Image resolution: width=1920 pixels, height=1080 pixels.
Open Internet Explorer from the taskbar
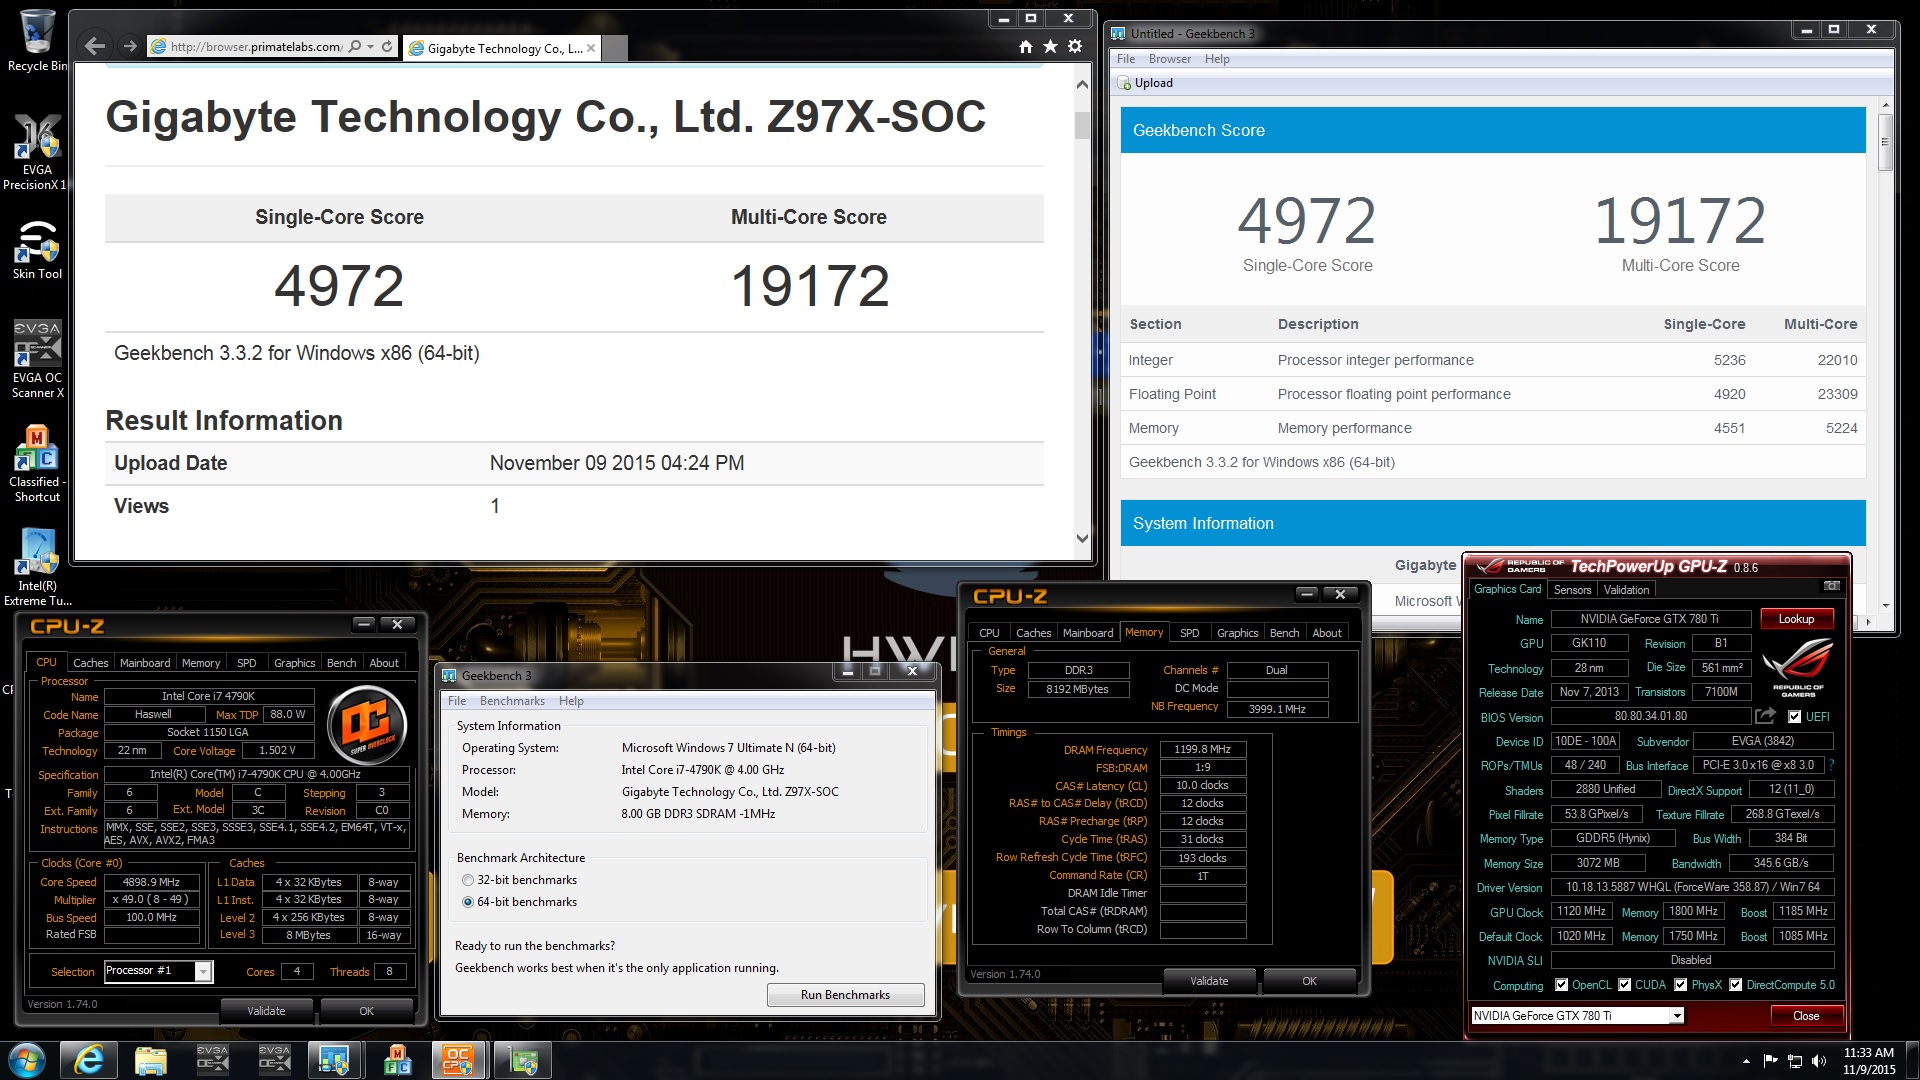(89, 1060)
